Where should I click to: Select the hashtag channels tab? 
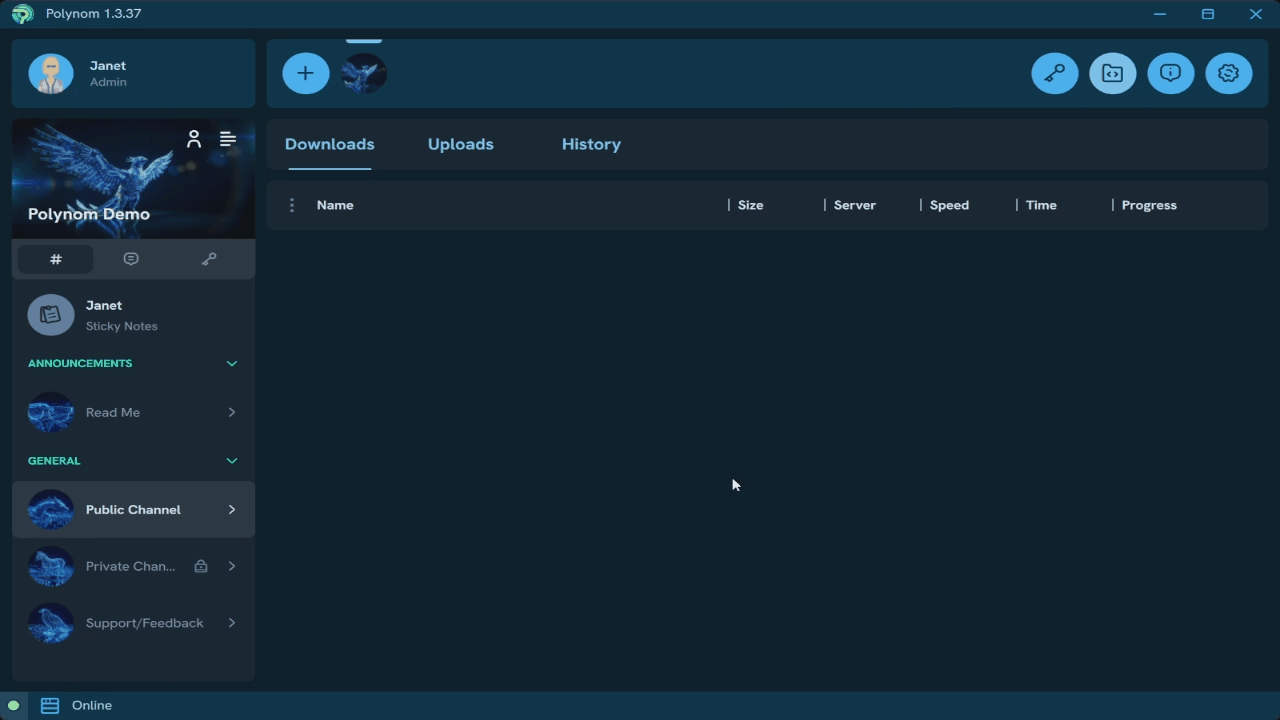click(x=56, y=259)
